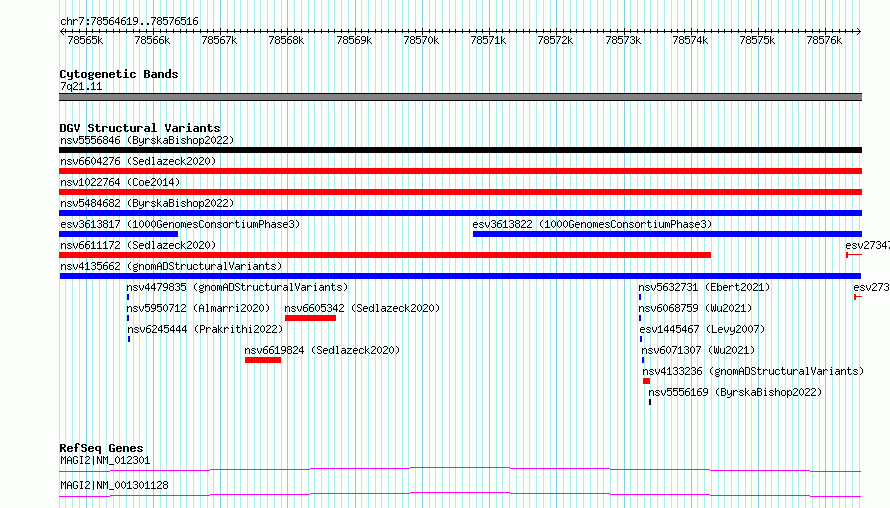Select the blue bar for nsv5484682
This screenshot has height=508, width=890.
click(460, 213)
